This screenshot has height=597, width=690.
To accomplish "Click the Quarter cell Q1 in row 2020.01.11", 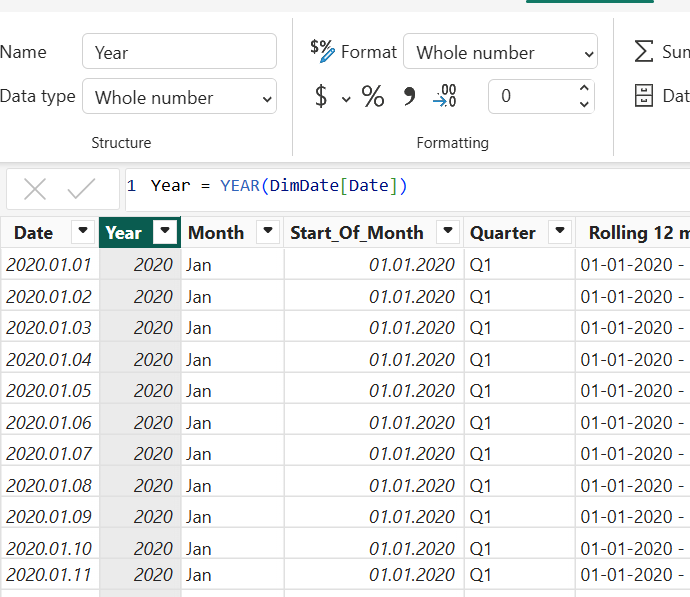I will point(520,575).
